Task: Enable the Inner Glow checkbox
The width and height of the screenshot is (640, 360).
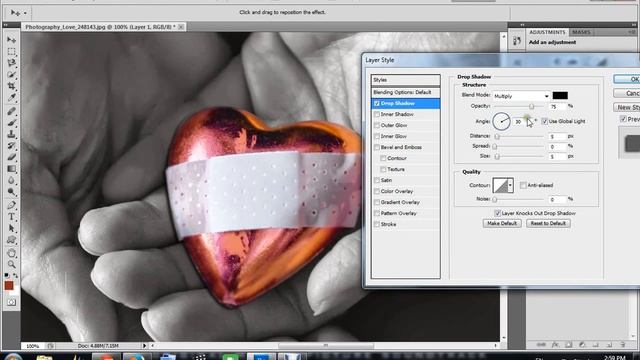Action: coord(377,136)
